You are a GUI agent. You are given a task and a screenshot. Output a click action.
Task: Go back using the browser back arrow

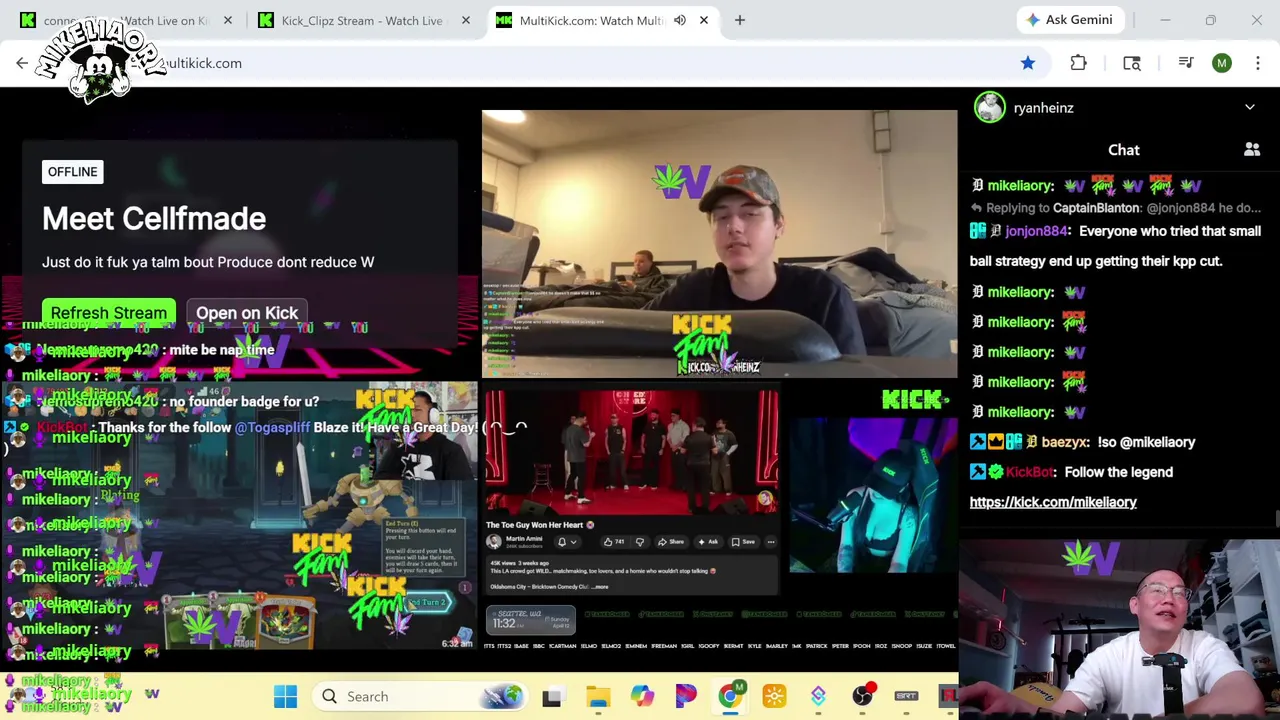(22, 63)
